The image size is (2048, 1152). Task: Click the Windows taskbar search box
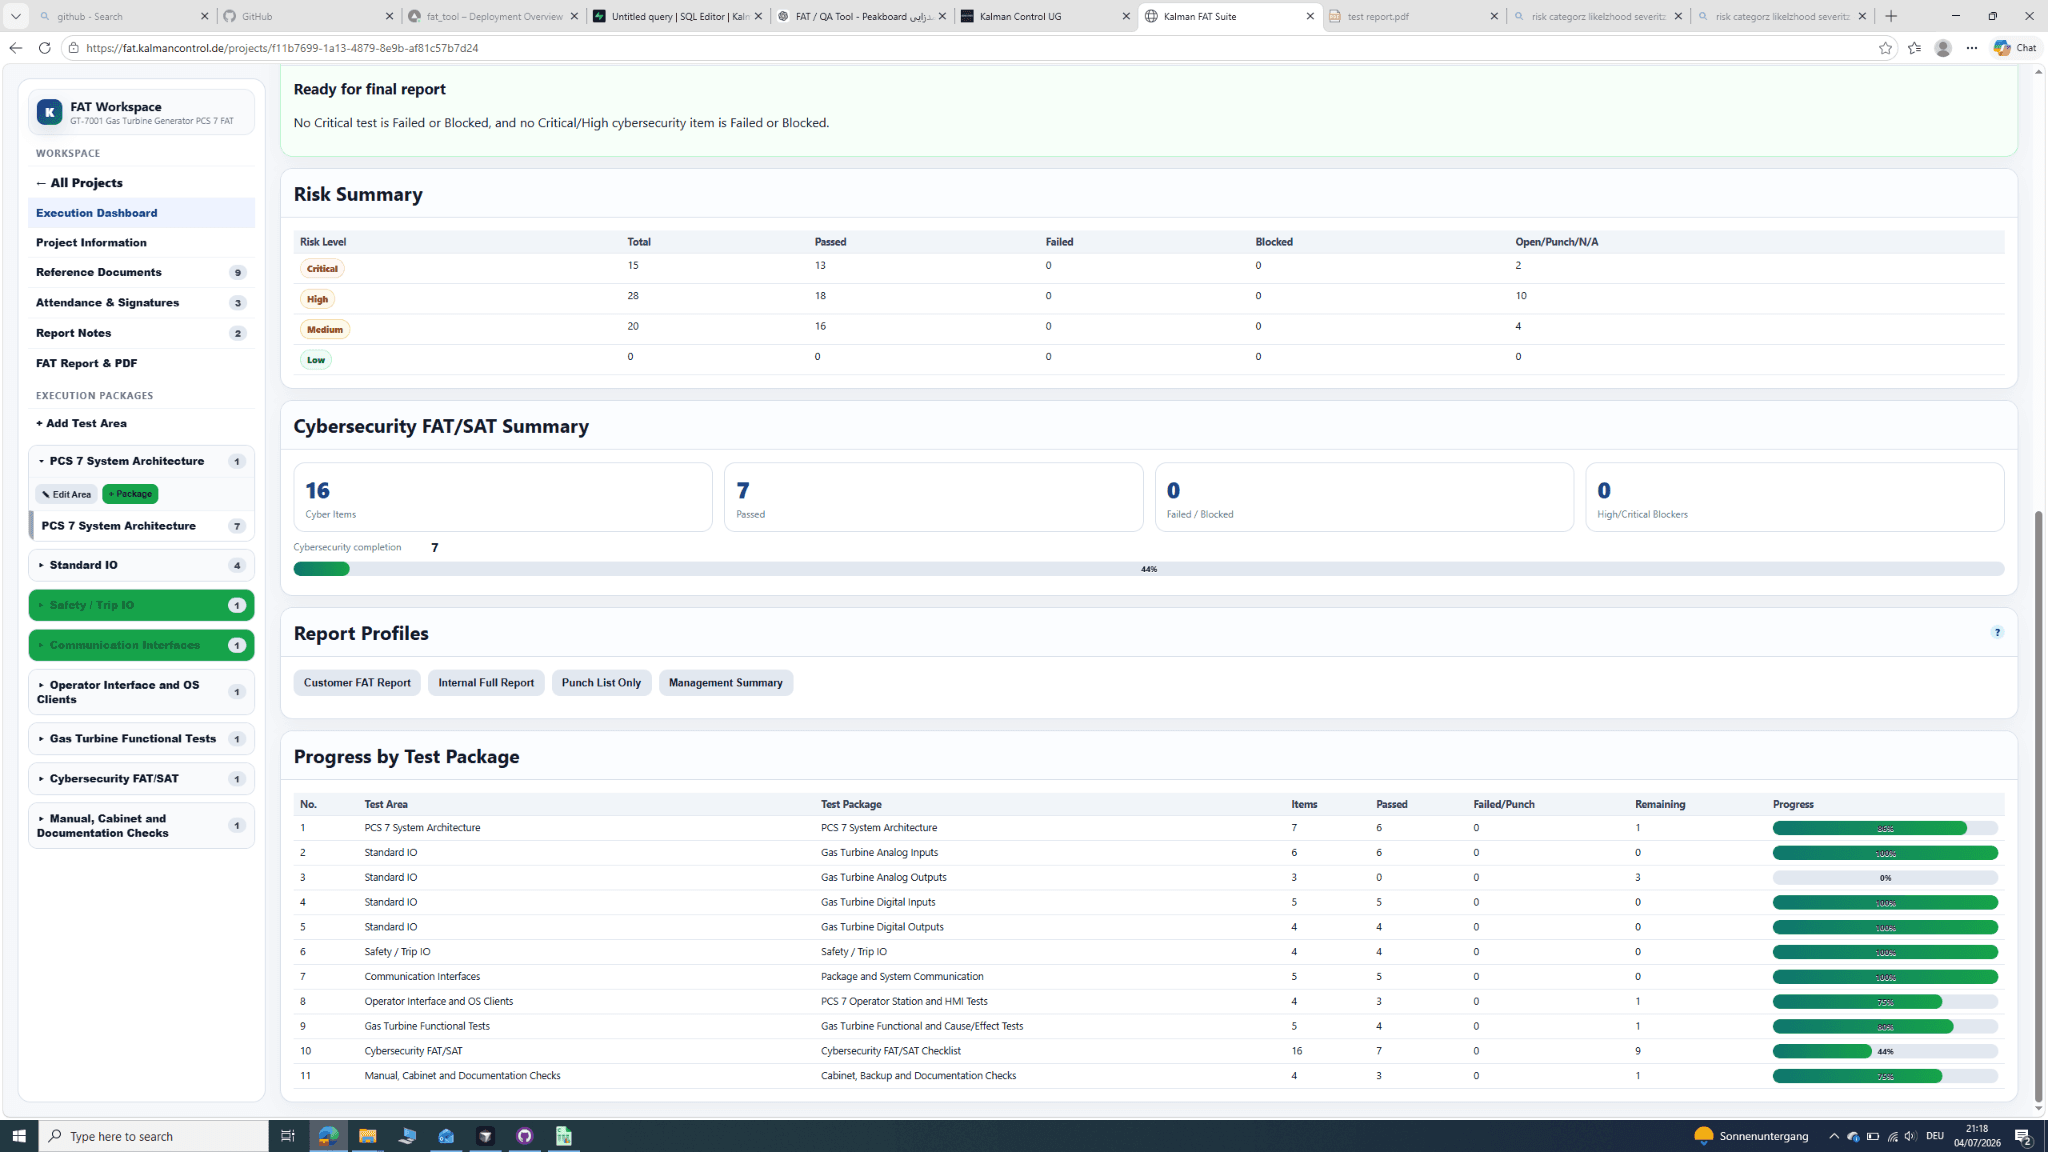tap(154, 1136)
